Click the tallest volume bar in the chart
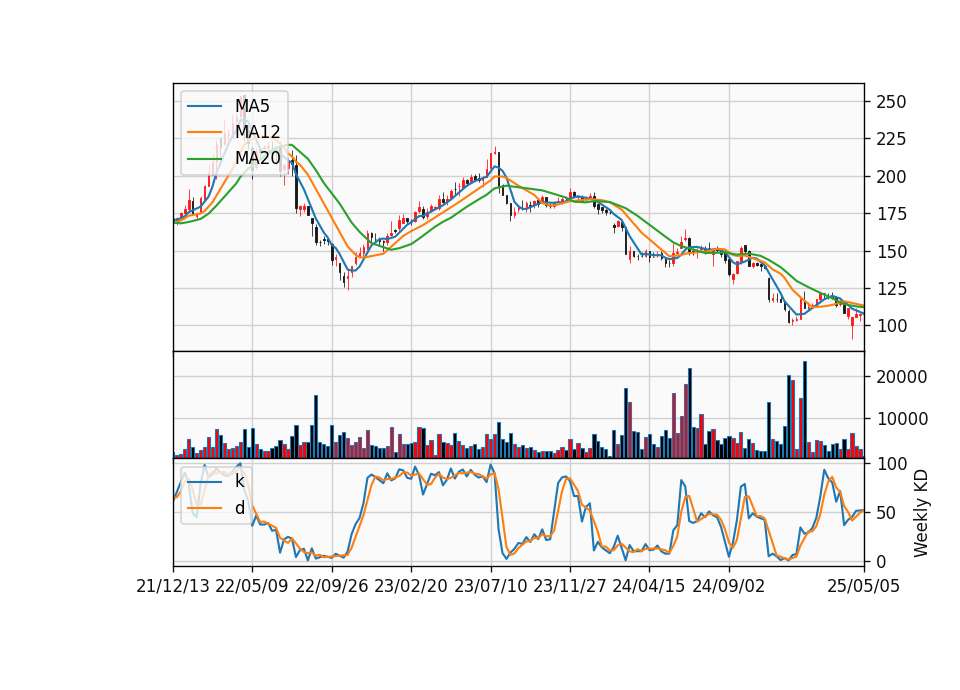 click(804, 410)
